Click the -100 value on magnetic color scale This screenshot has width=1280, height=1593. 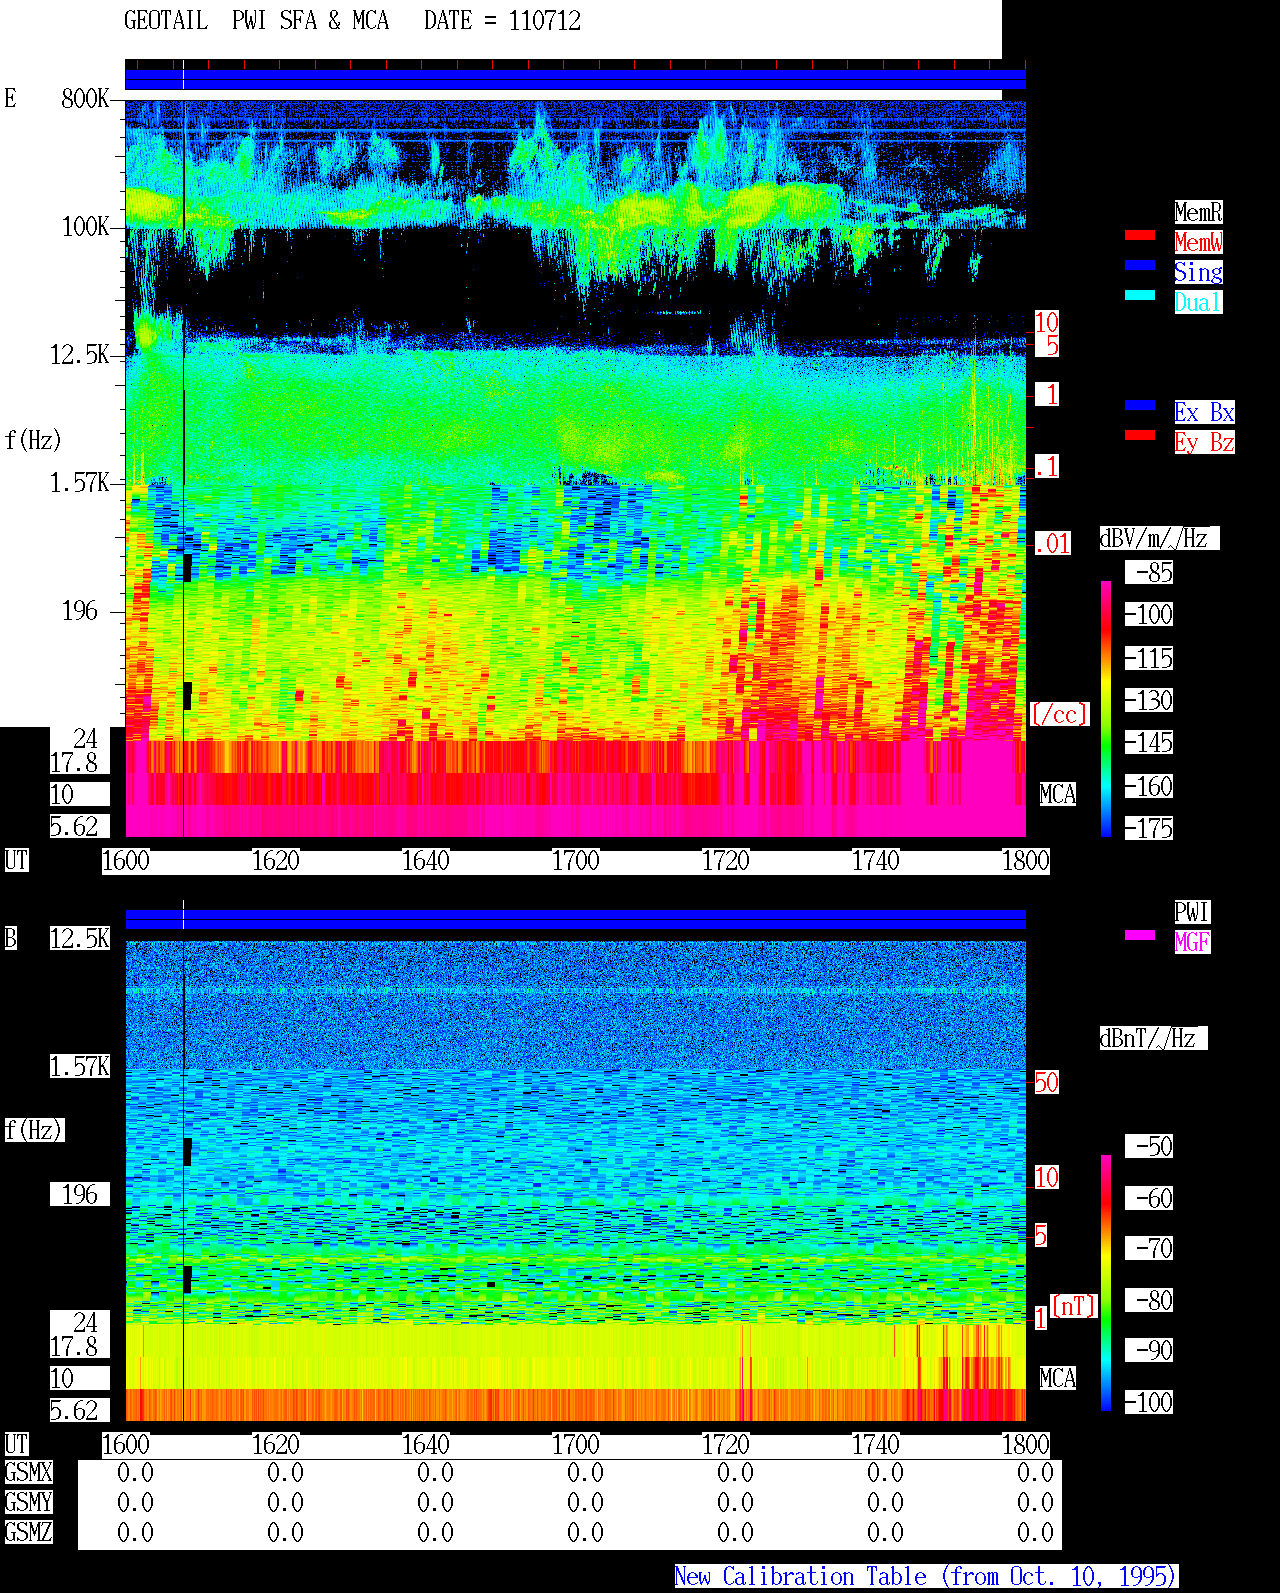(1149, 1402)
